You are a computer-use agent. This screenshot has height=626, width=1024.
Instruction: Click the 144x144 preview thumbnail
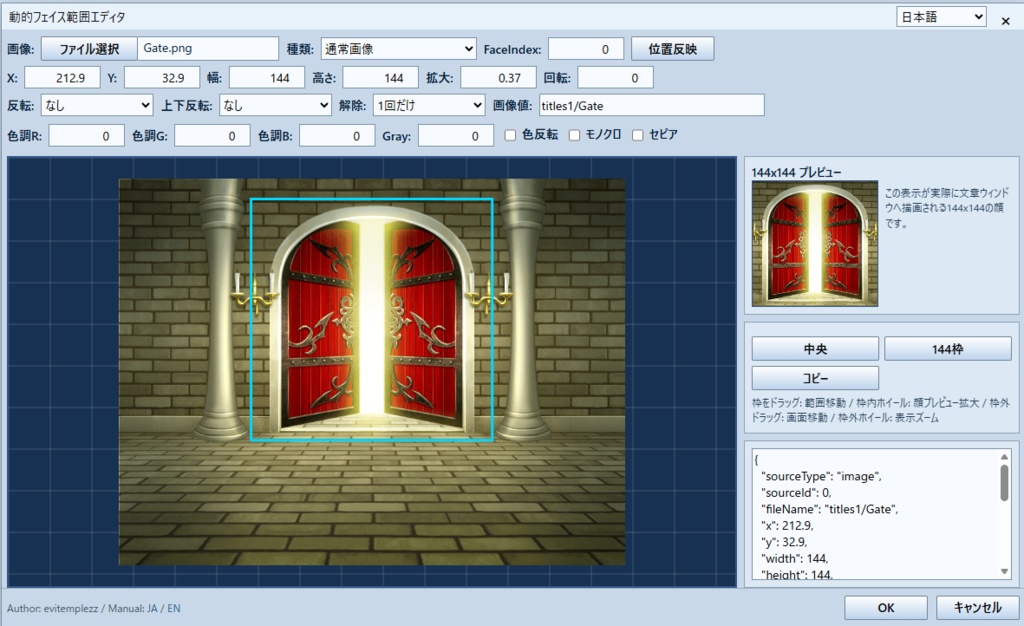point(814,243)
